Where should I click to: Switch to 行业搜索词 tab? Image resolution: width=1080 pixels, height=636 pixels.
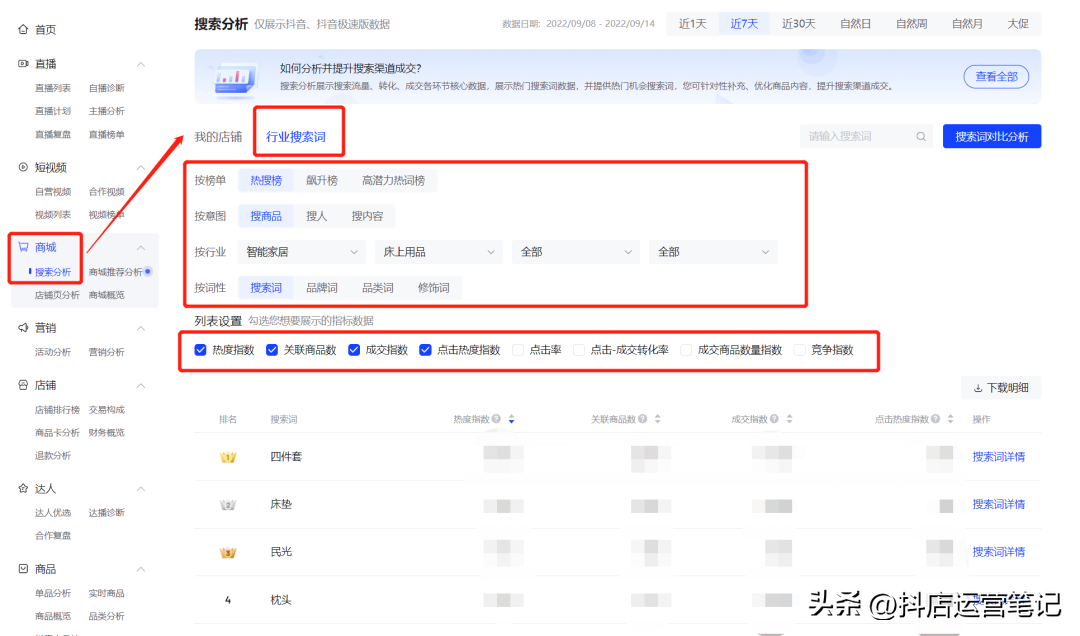(x=296, y=136)
